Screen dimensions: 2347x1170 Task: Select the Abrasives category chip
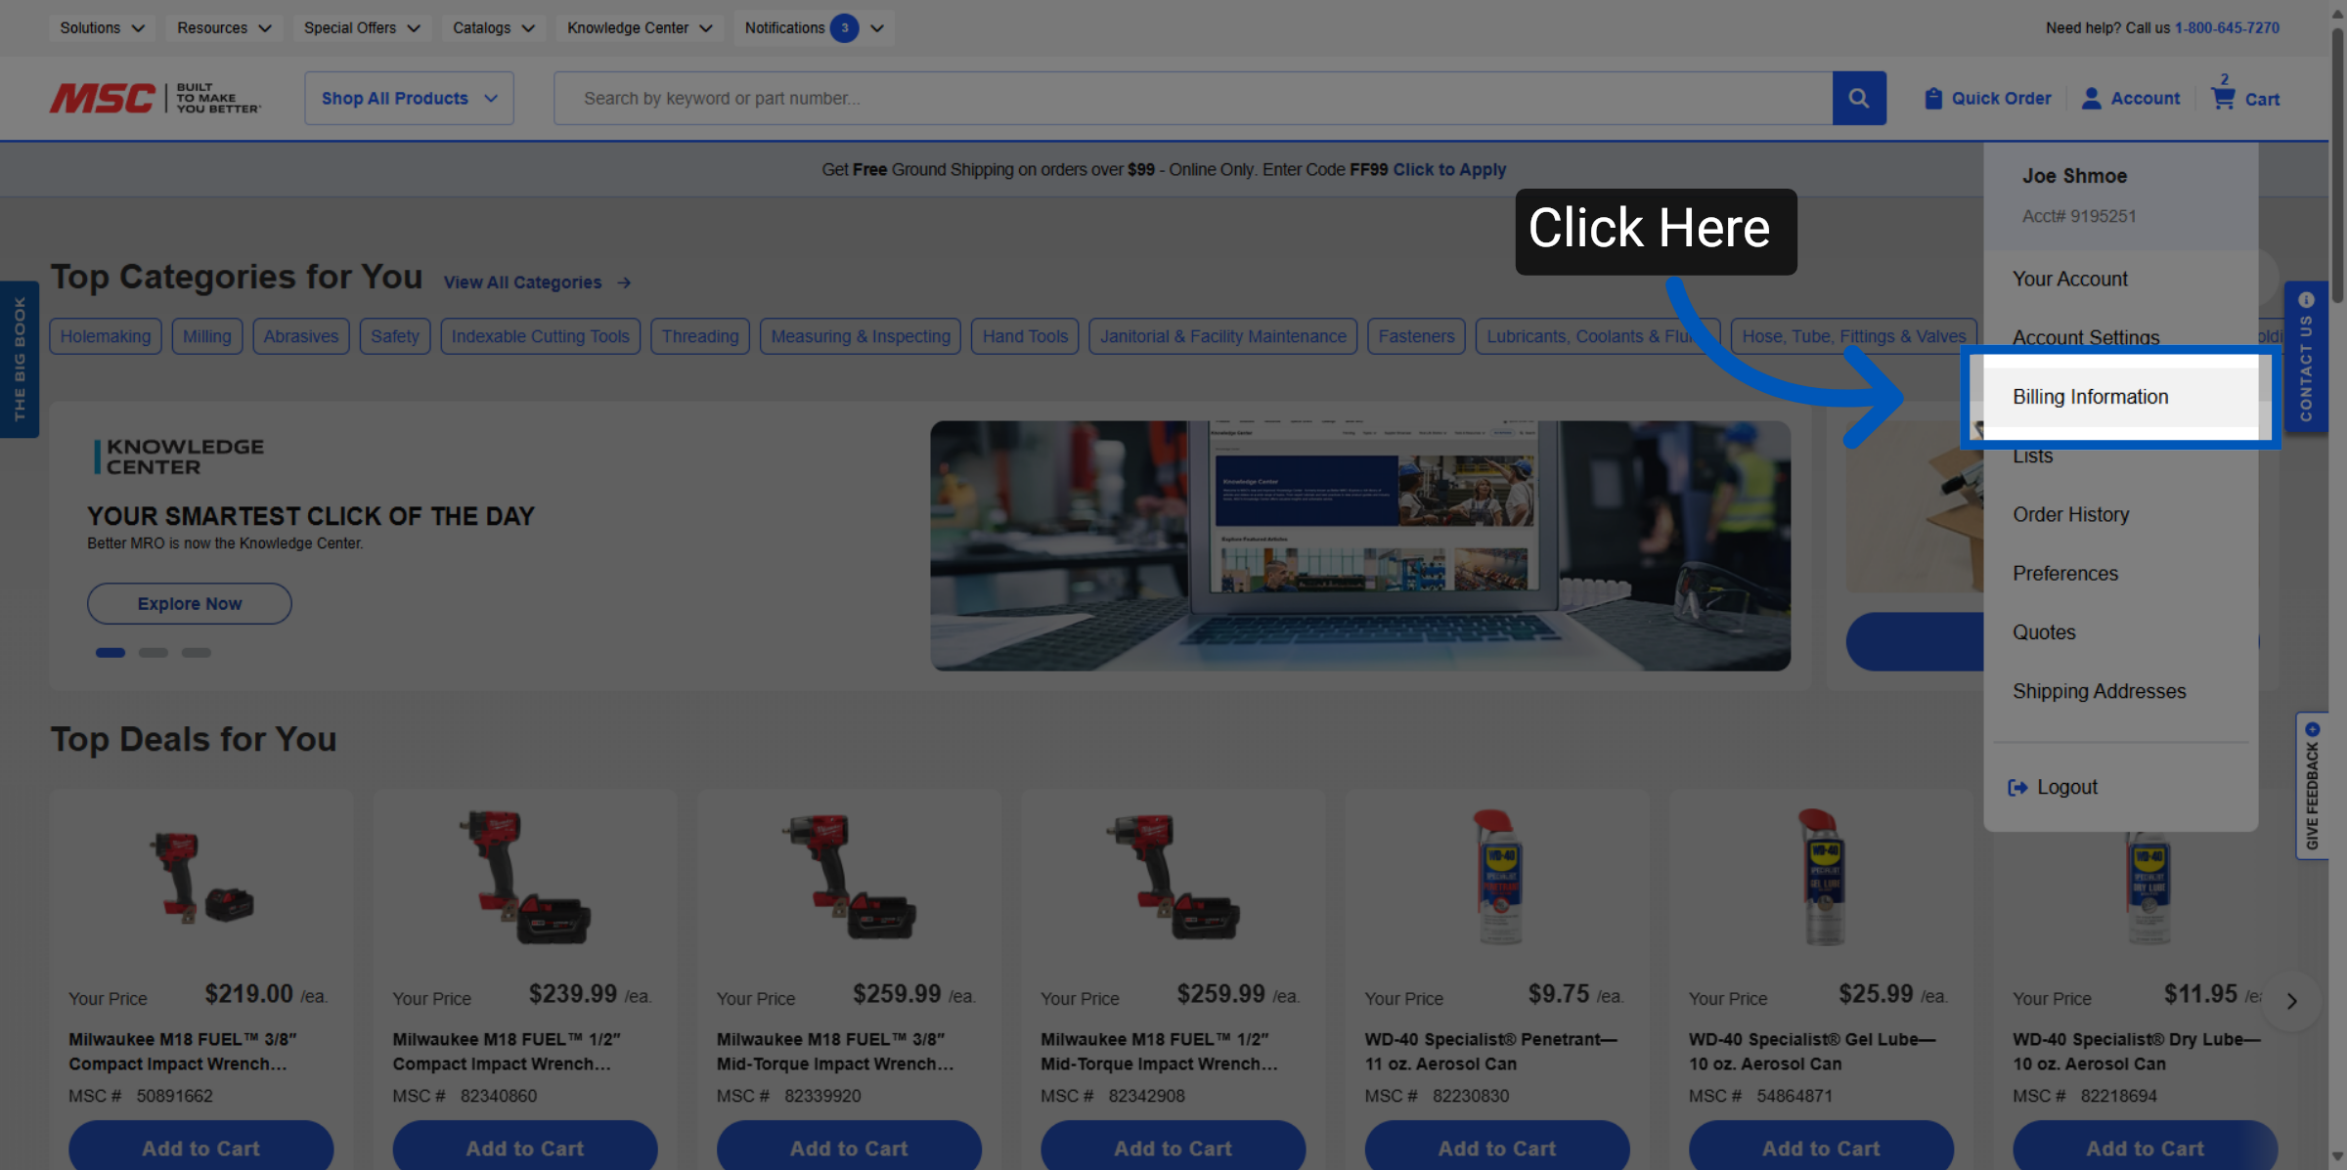point(301,337)
